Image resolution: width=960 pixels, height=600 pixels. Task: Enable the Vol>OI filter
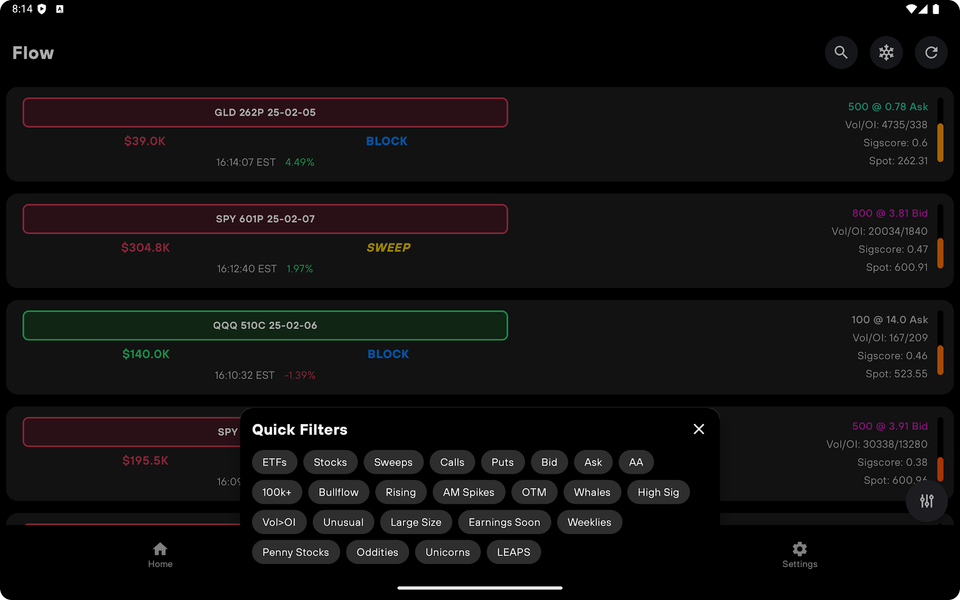click(x=279, y=522)
